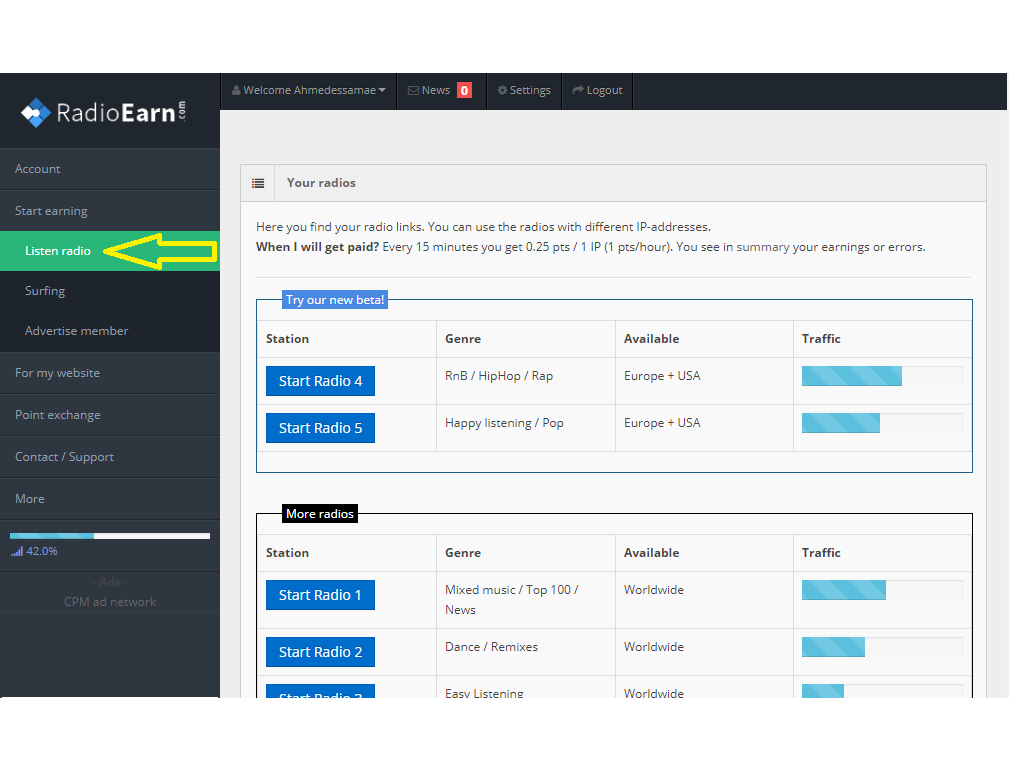Click the RadioEarn diamond logo icon

[35, 113]
